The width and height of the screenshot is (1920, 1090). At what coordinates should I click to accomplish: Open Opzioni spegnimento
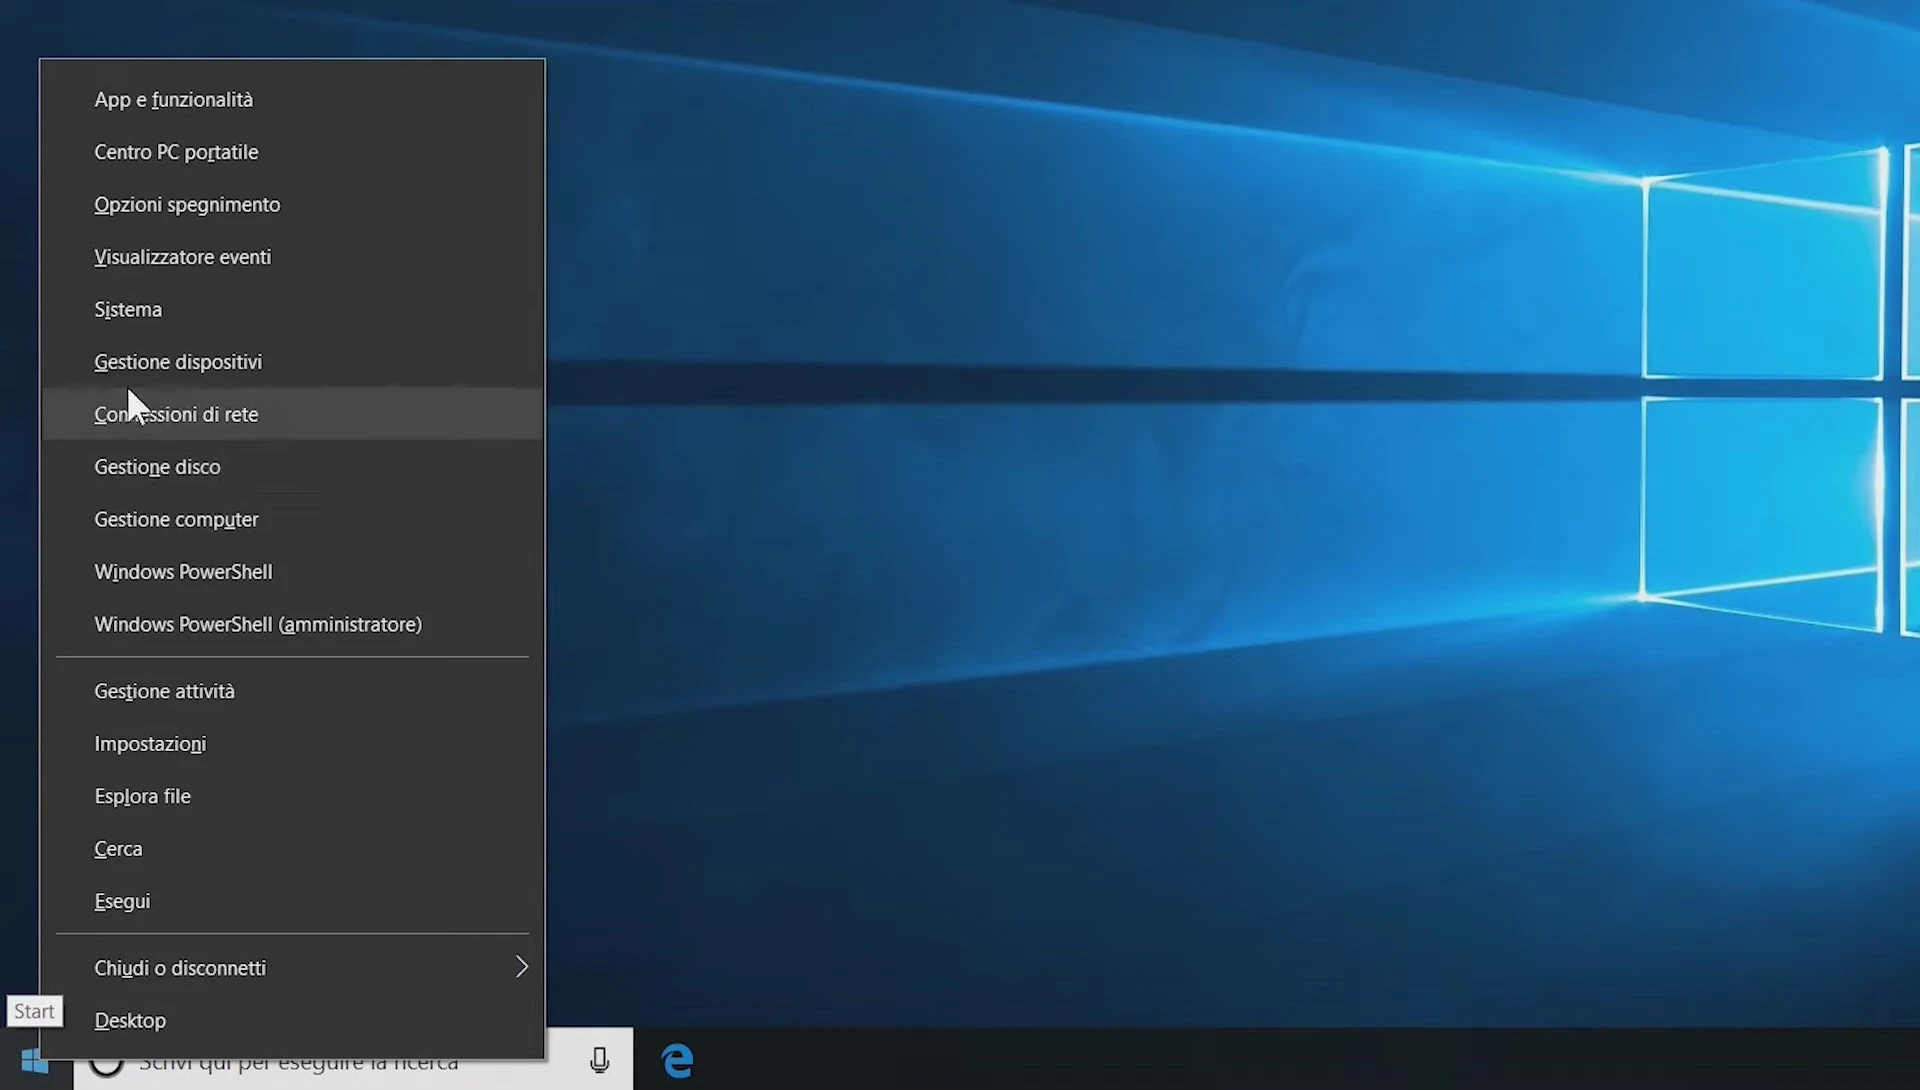tap(187, 205)
